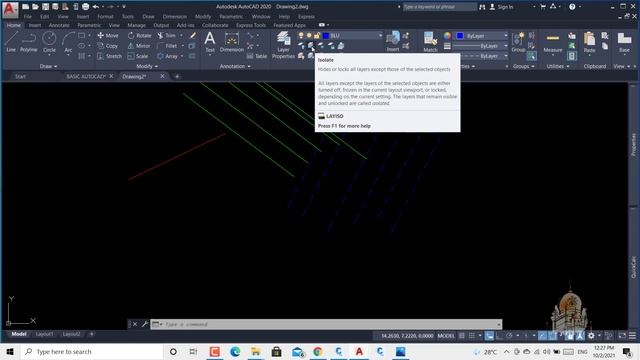Open the workspace switching gear menu
The image size is (640, 360).
591,336
